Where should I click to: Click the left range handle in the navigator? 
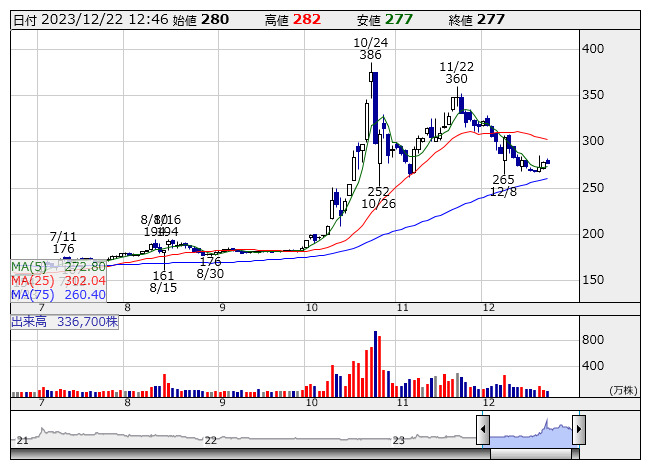(x=483, y=430)
